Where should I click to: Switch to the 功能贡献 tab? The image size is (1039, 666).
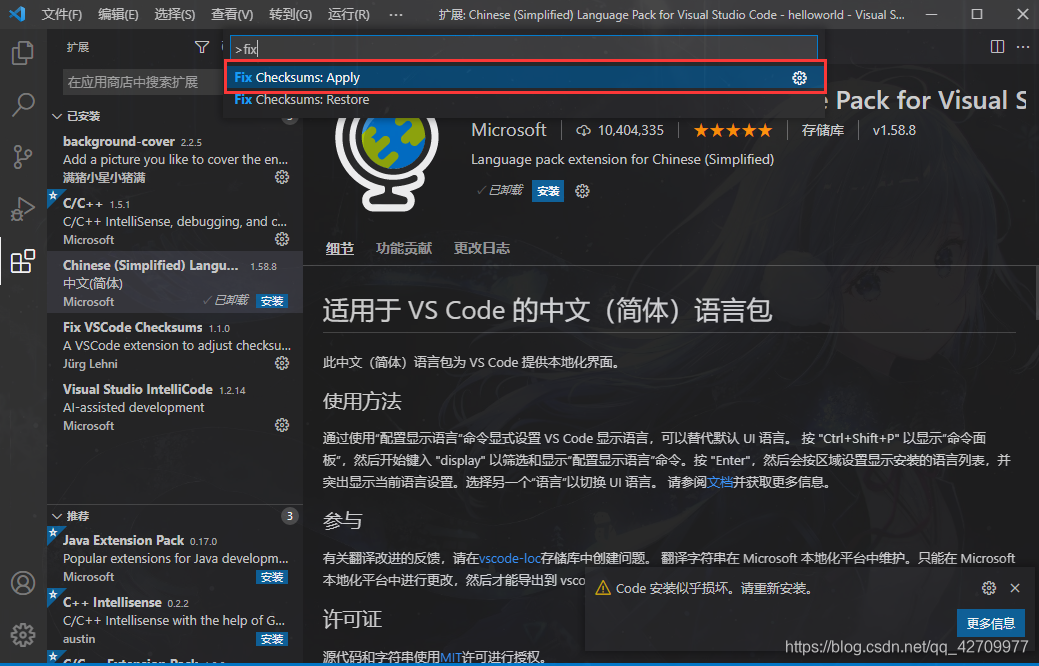pyautogui.click(x=404, y=249)
